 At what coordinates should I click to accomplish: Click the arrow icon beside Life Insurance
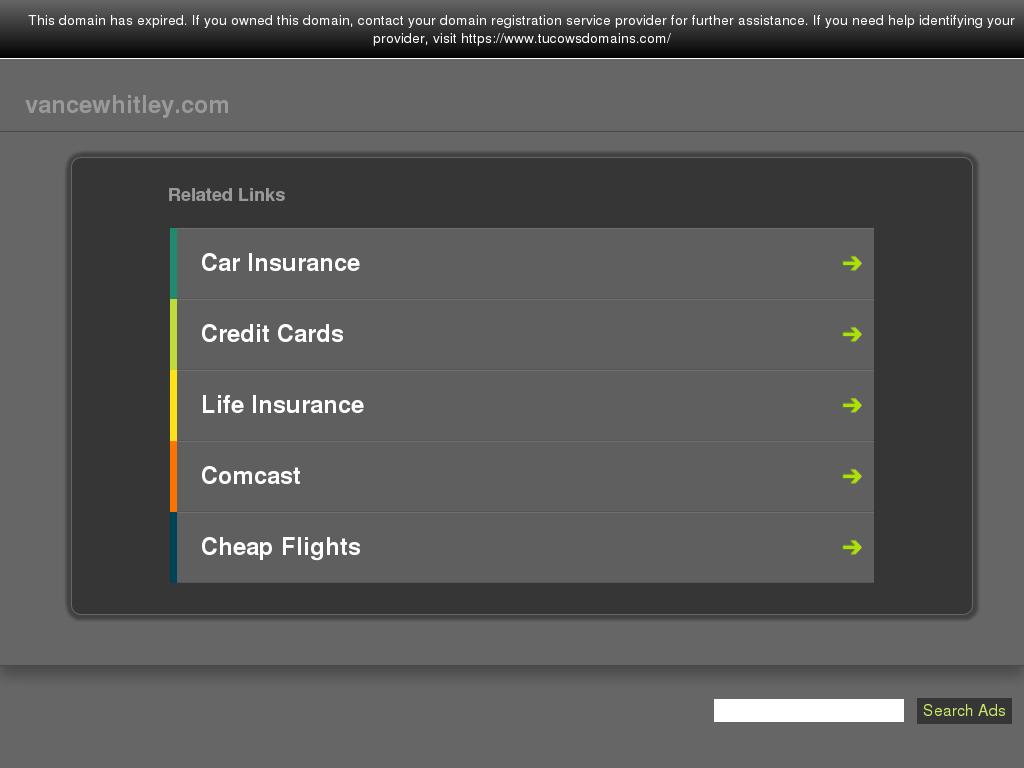[851, 405]
